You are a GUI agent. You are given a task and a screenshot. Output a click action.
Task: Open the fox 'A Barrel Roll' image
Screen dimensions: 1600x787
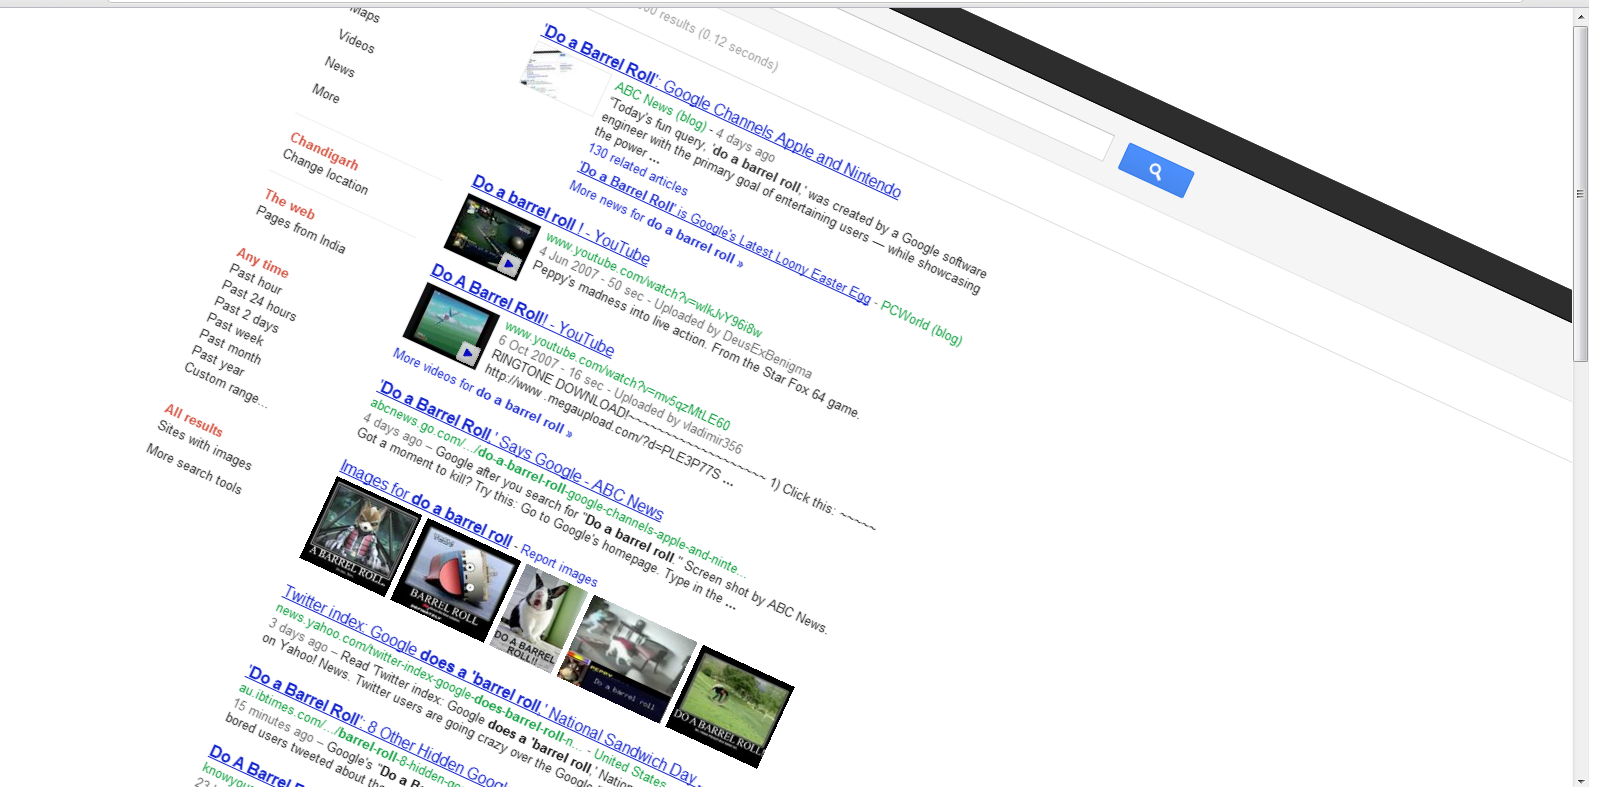pyautogui.click(x=360, y=537)
